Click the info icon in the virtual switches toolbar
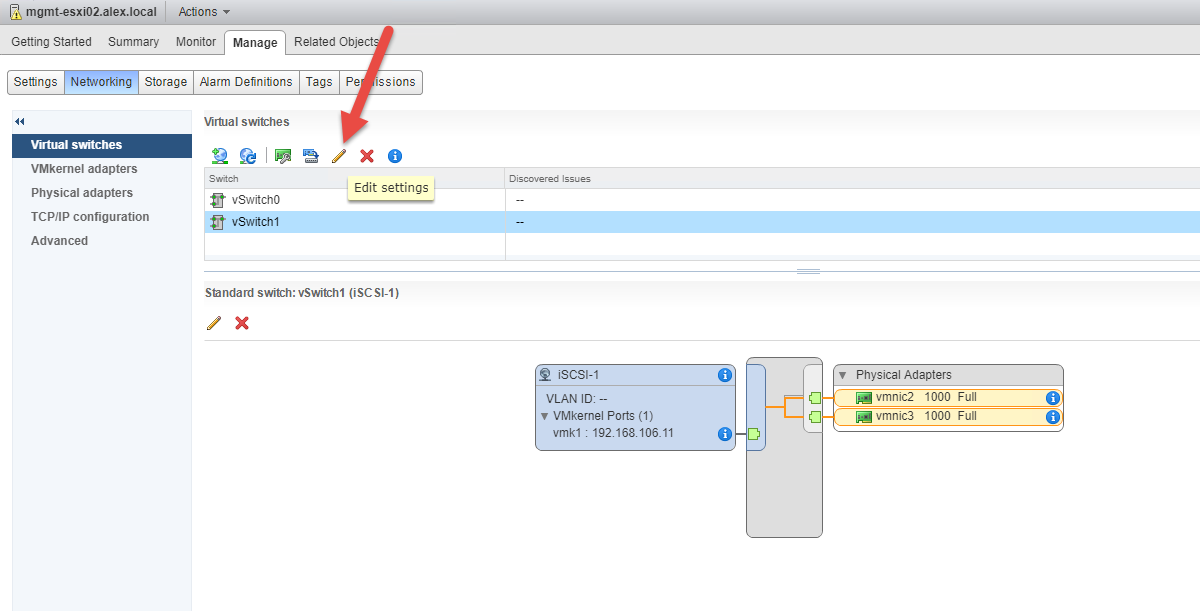This screenshot has width=1200, height=611. coord(395,156)
